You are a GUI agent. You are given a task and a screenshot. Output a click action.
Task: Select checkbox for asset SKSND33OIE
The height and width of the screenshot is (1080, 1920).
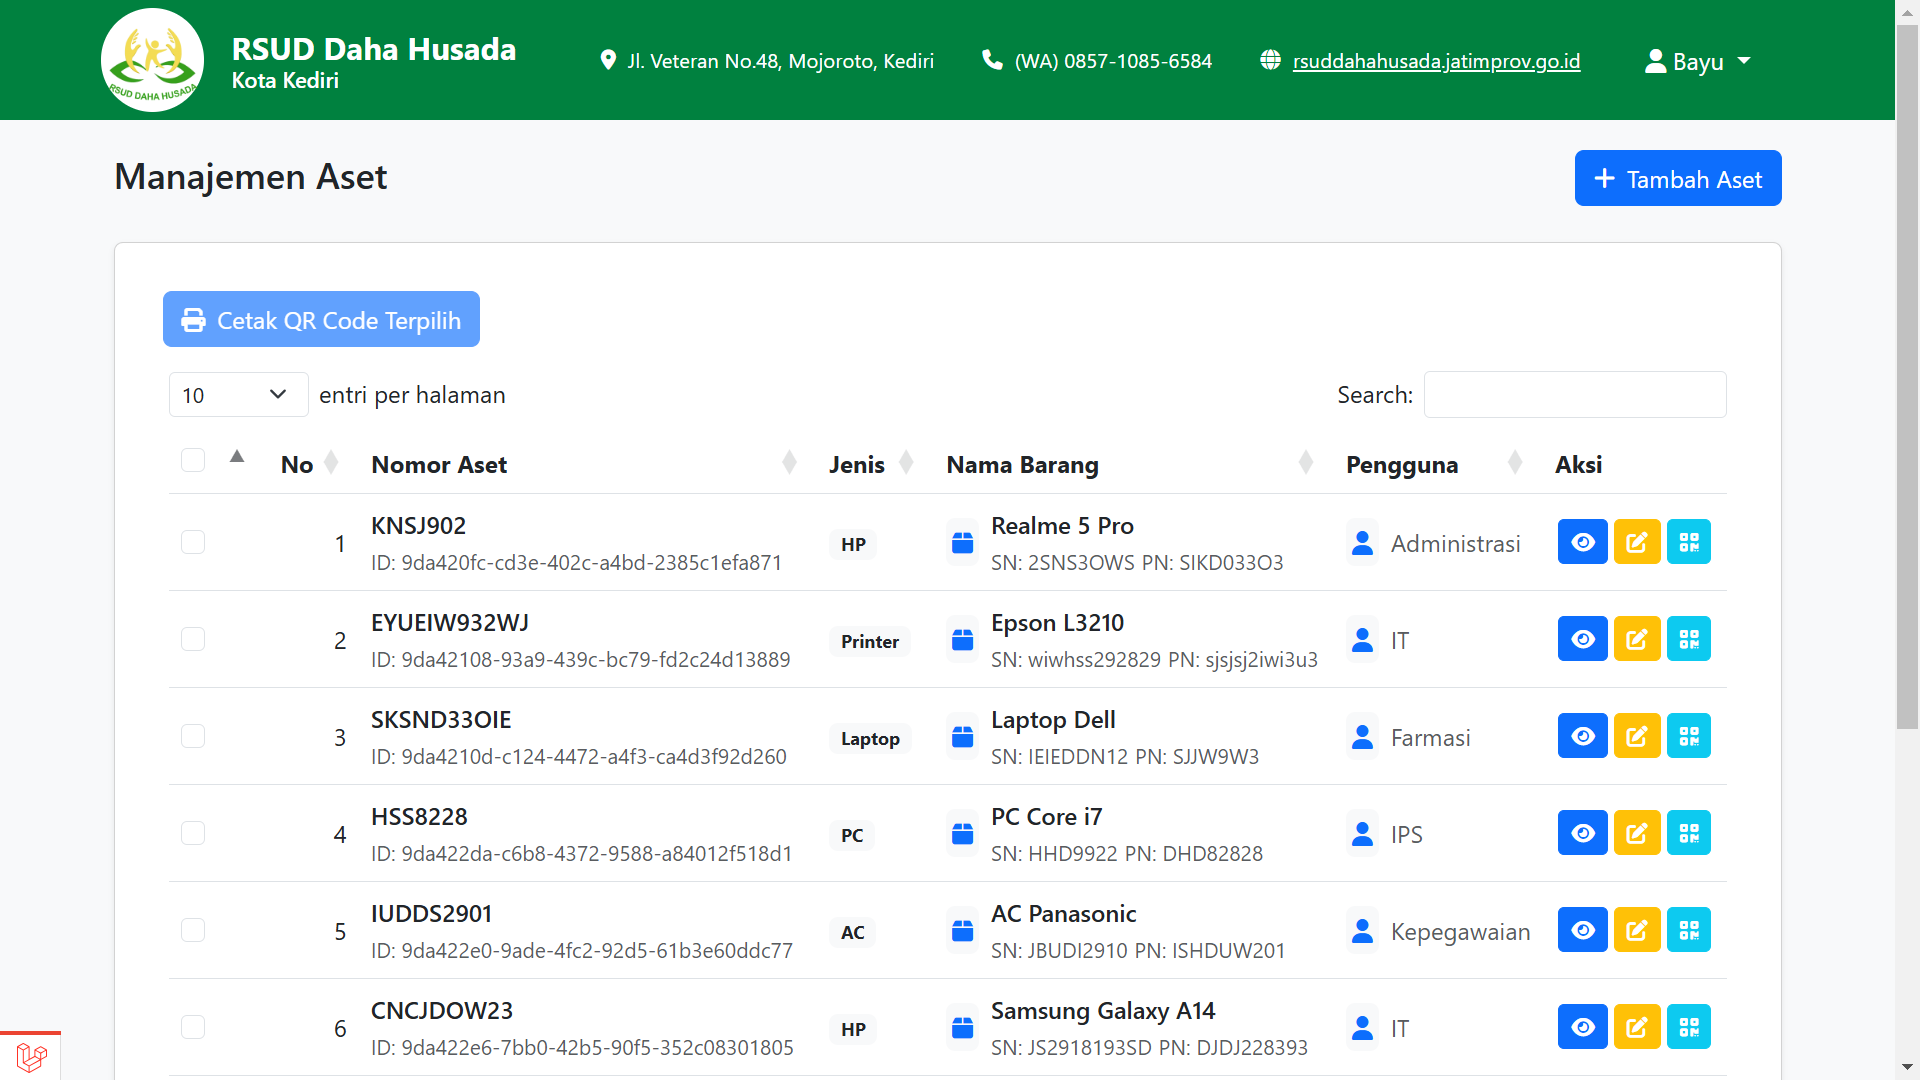point(193,736)
